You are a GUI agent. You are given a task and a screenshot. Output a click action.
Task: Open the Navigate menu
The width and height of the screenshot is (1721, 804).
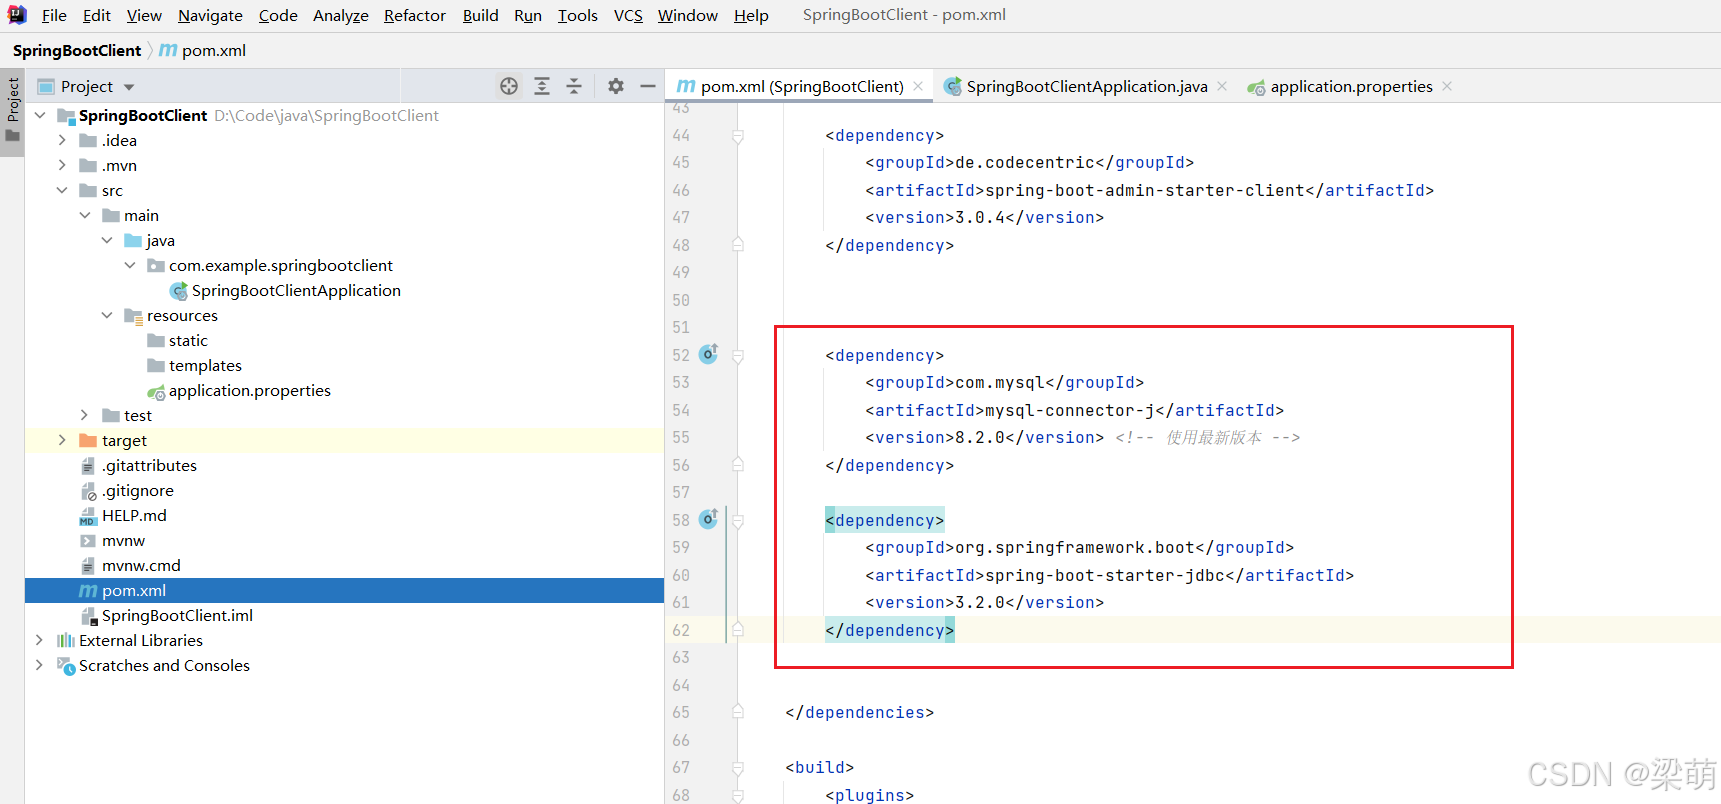pos(210,16)
